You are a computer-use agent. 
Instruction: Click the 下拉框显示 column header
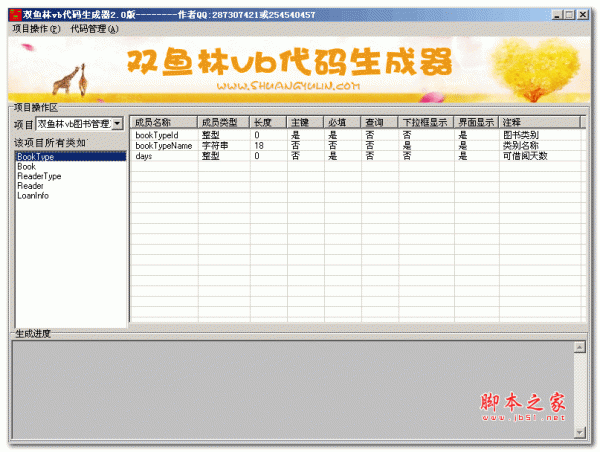426,122
